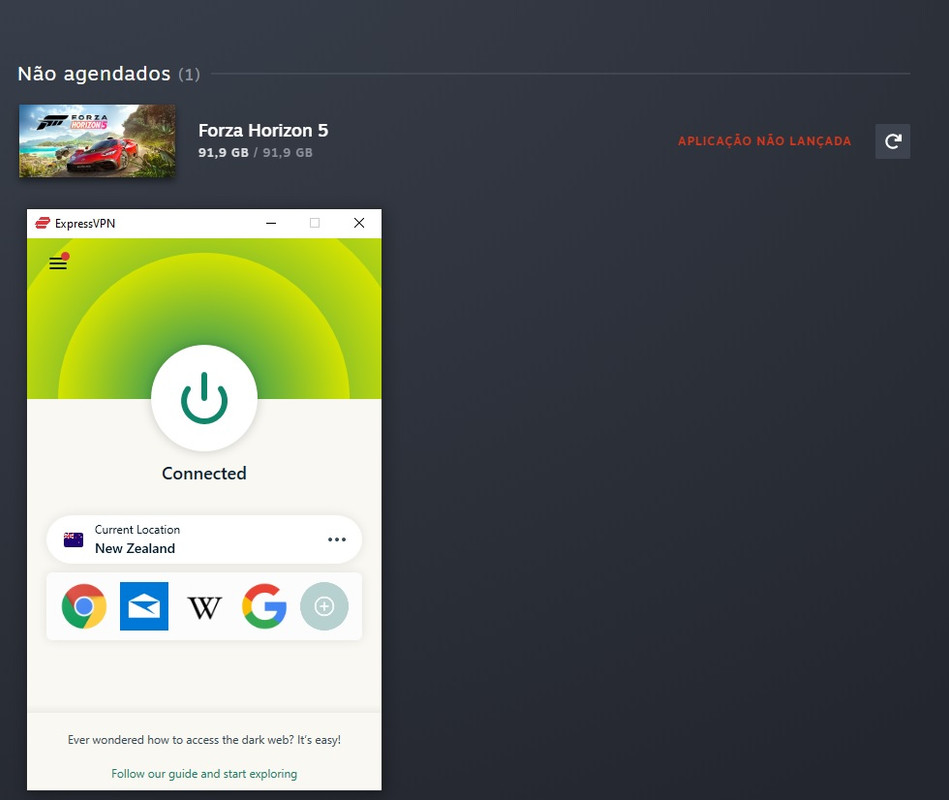Click the APLICAÇÃO NÃO LANÇADA status text
Image resolution: width=949 pixels, height=800 pixels.
click(x=764, y=141)
